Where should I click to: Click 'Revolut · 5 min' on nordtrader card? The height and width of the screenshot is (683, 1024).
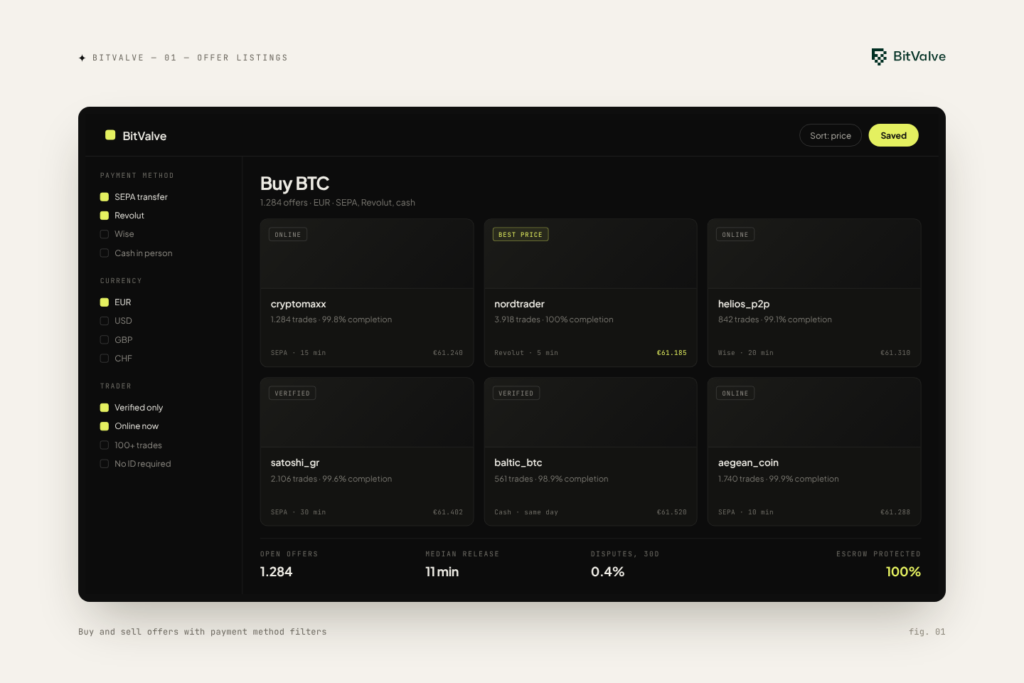click(x=526, y=353)
